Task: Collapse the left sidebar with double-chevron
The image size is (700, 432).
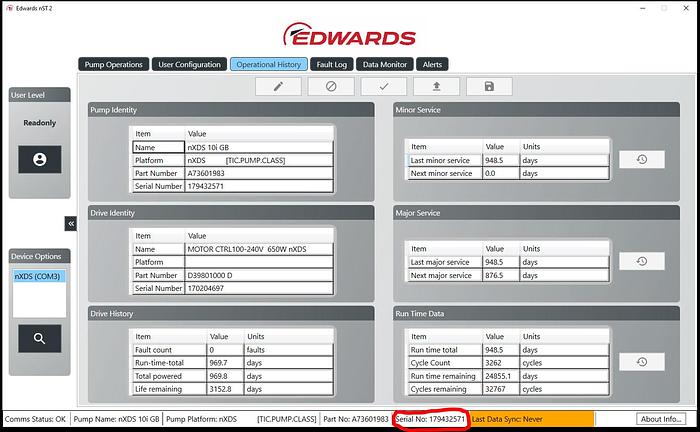Action: (x=71, y=223)
